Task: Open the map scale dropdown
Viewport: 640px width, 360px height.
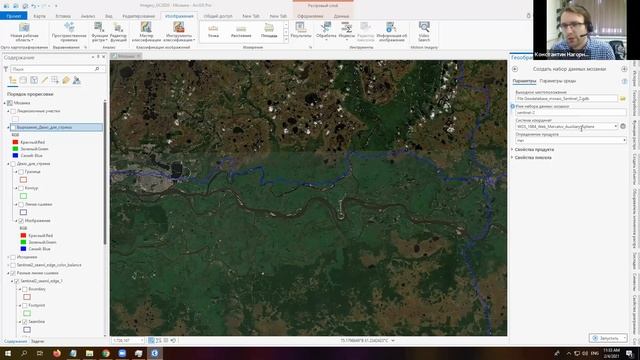Action: tap(142, 340)
